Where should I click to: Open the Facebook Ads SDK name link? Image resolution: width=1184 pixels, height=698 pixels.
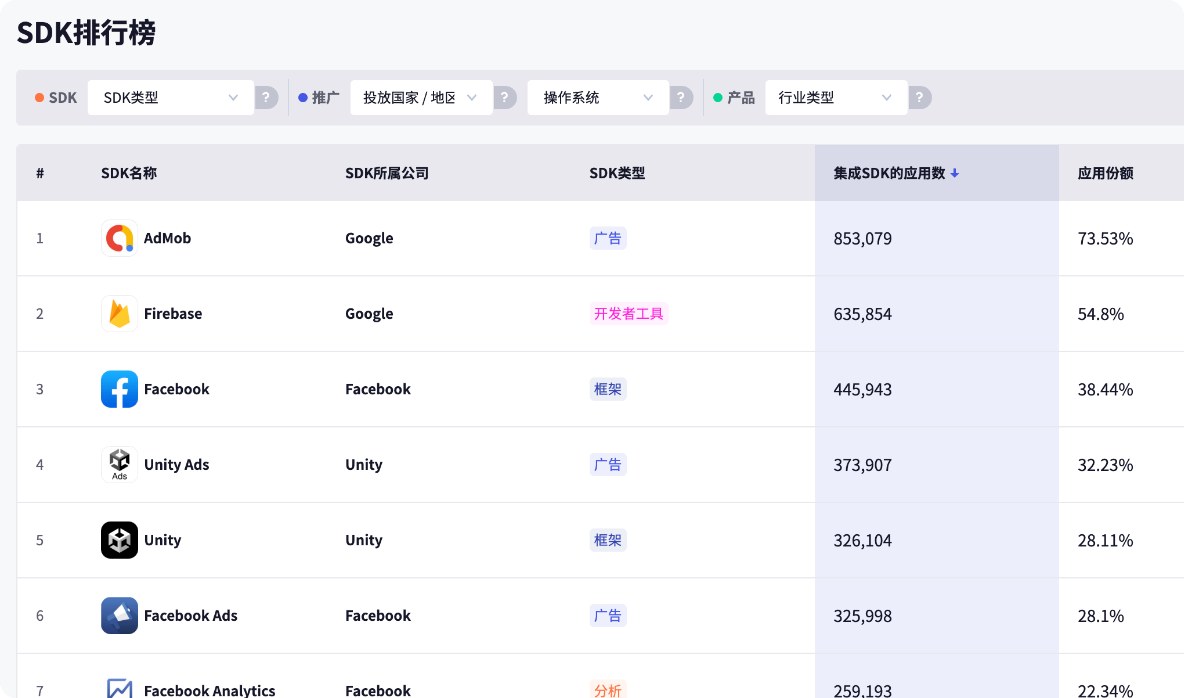[190, 616]
